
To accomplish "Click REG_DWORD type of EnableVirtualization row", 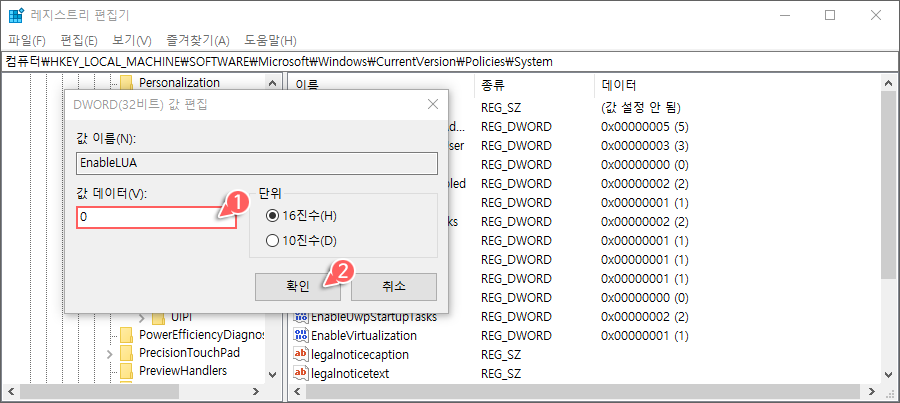I will coord(516,335).
